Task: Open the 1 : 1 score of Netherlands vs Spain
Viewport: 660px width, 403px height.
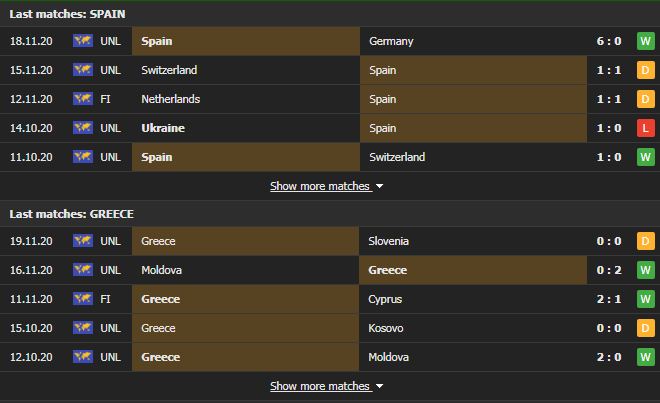Action: click(x=609, y=99)
